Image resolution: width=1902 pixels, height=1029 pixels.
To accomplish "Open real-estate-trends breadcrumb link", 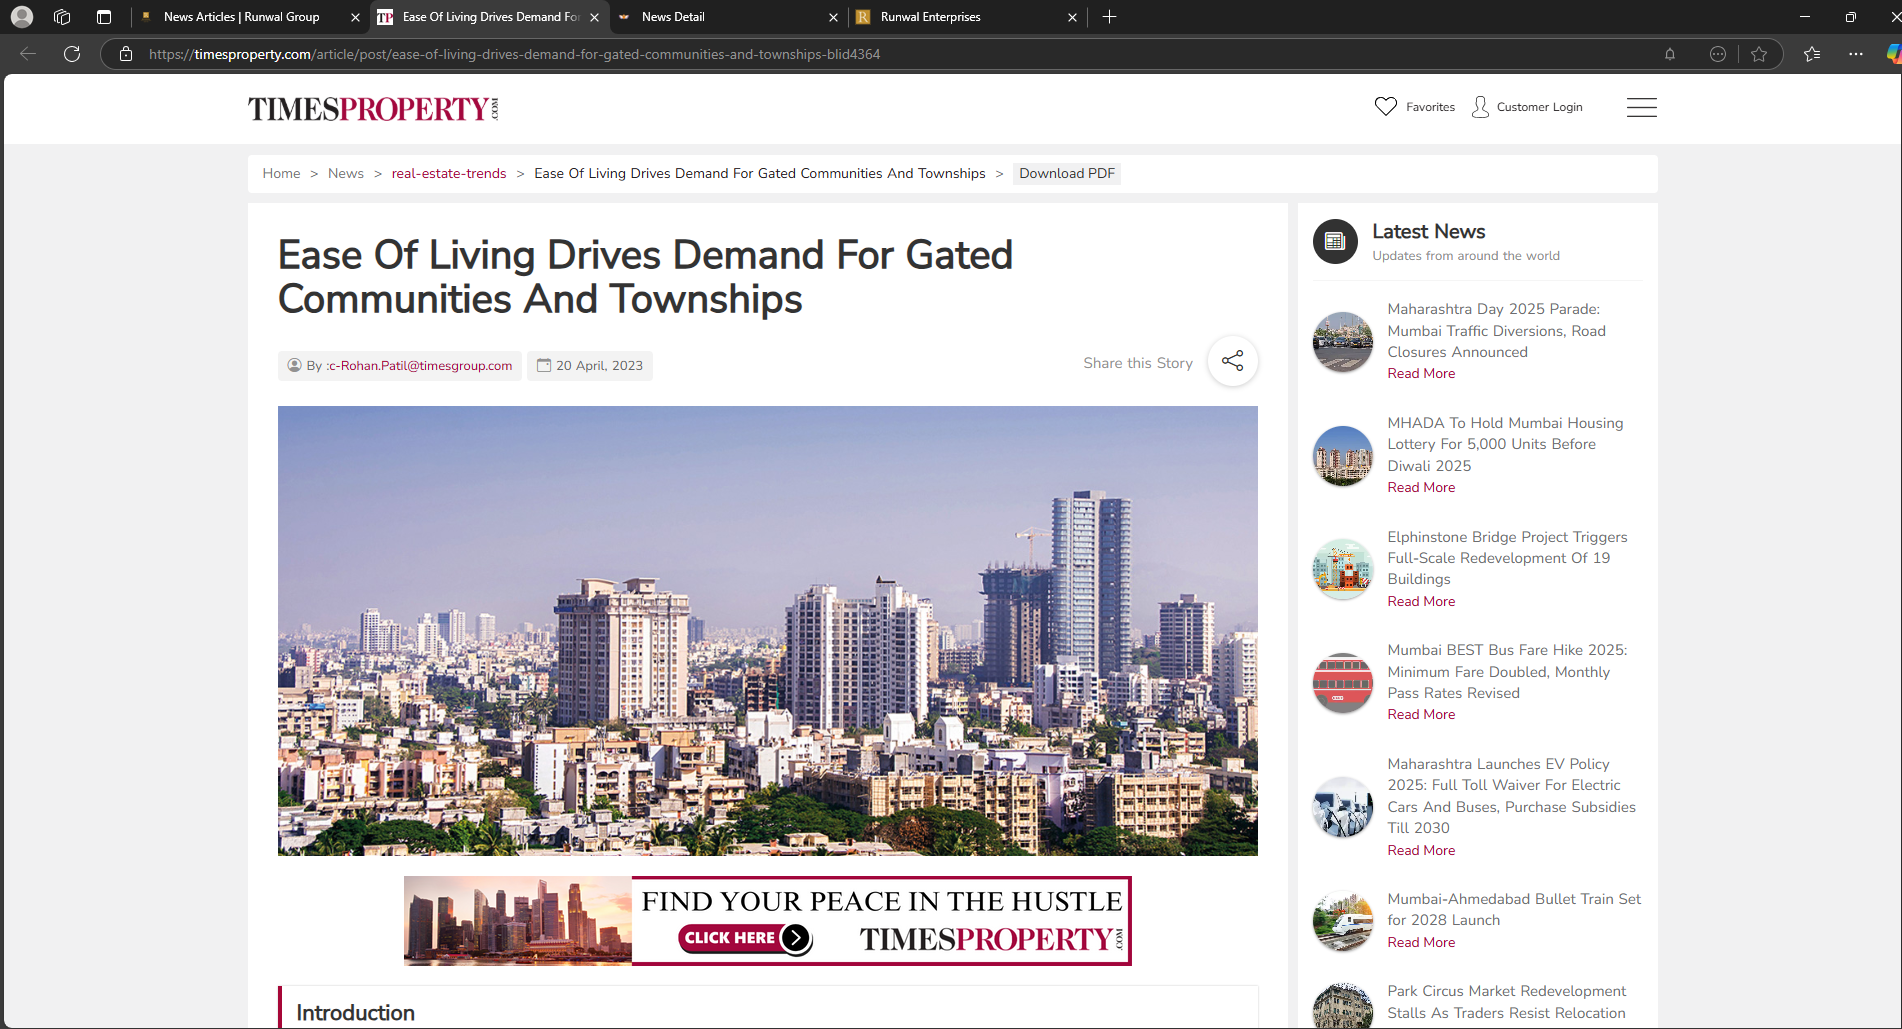I will pyautogui.click(x=448, y=173).
